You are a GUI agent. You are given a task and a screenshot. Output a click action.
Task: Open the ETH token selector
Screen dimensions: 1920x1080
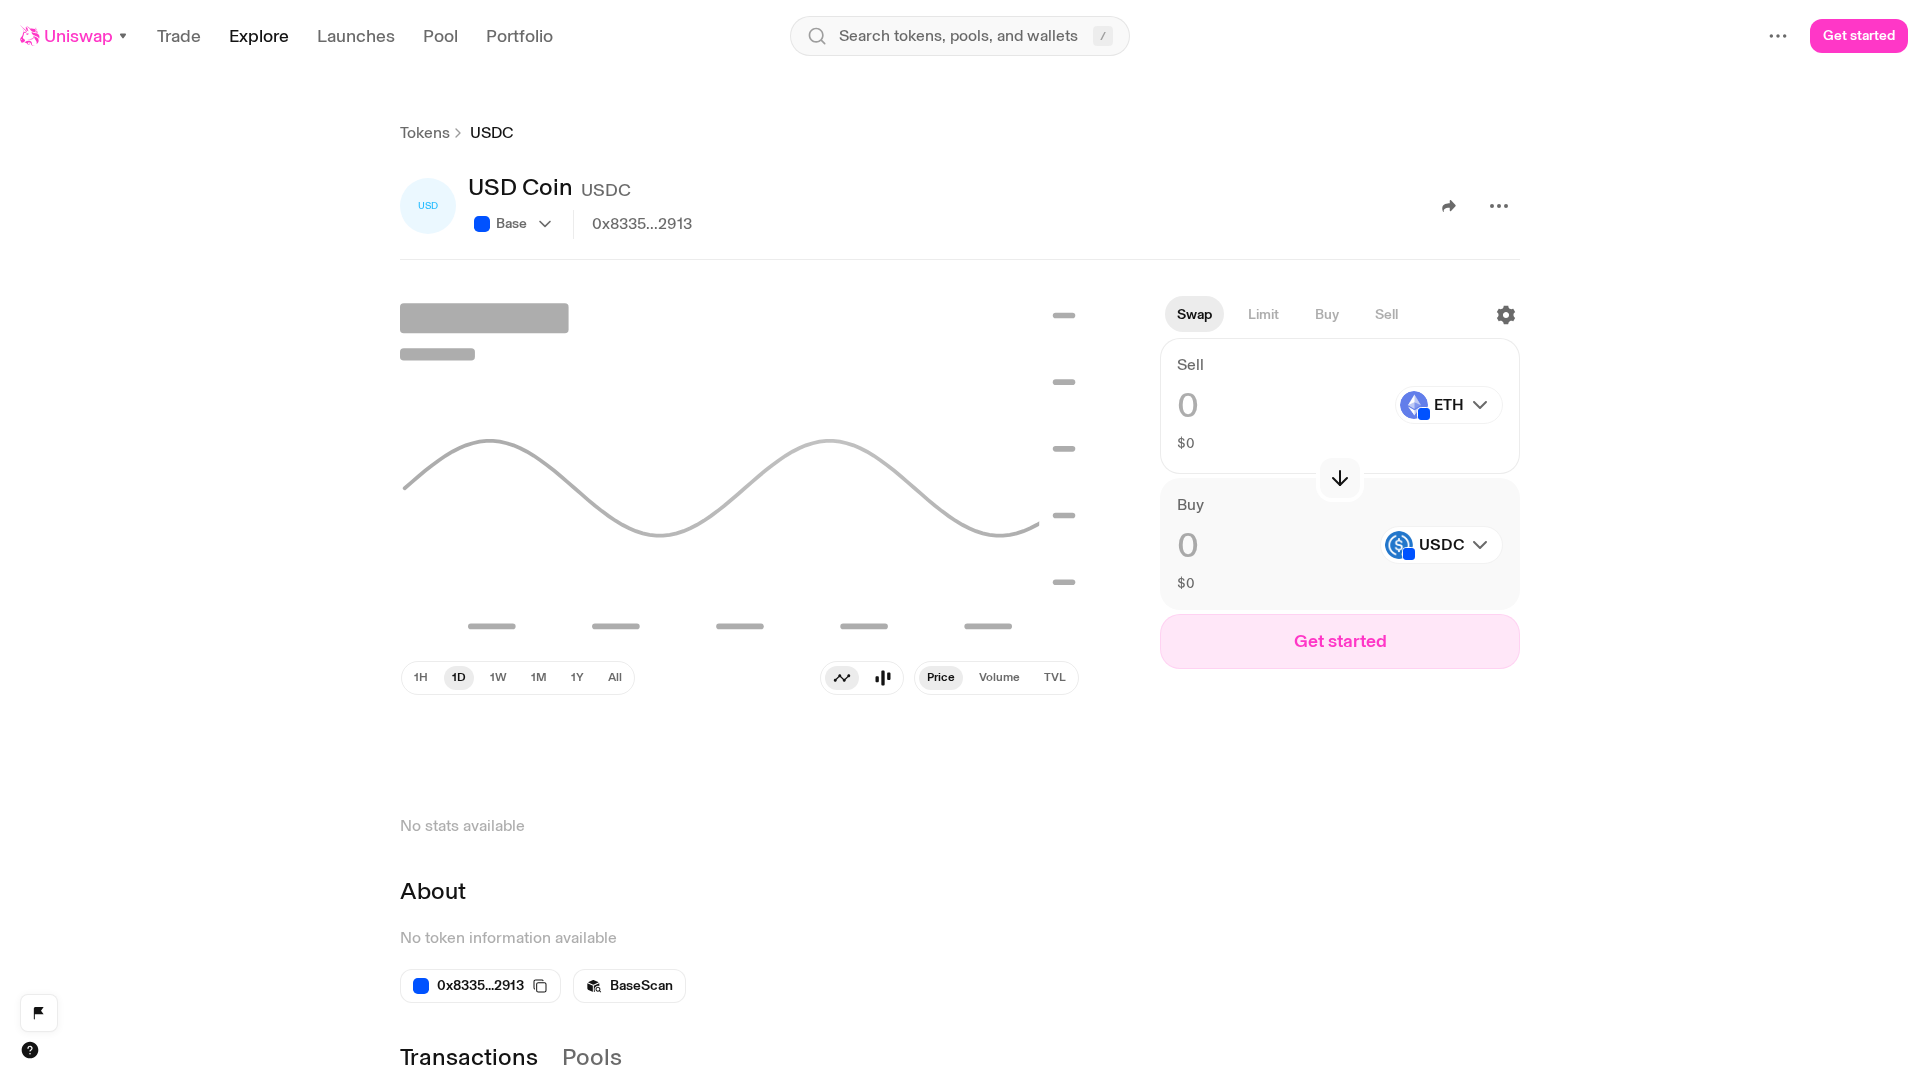[1449, 405]
